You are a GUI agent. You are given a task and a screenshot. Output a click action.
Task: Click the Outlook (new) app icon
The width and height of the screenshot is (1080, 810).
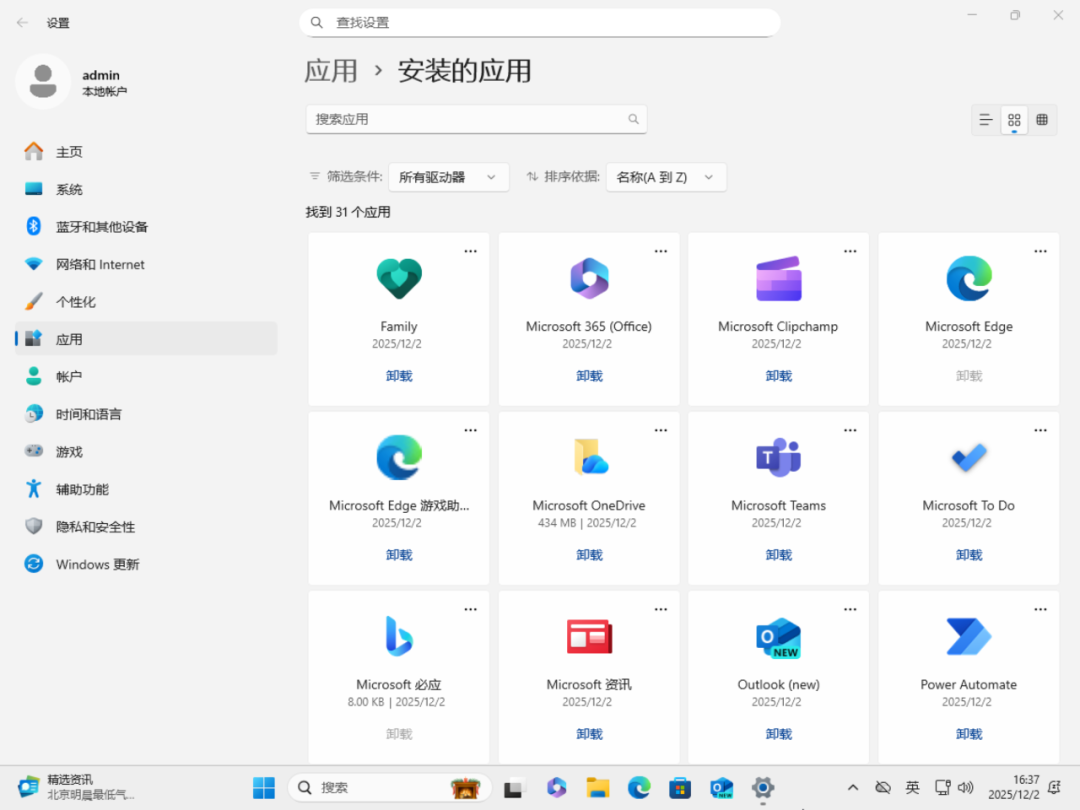point(778,638)
